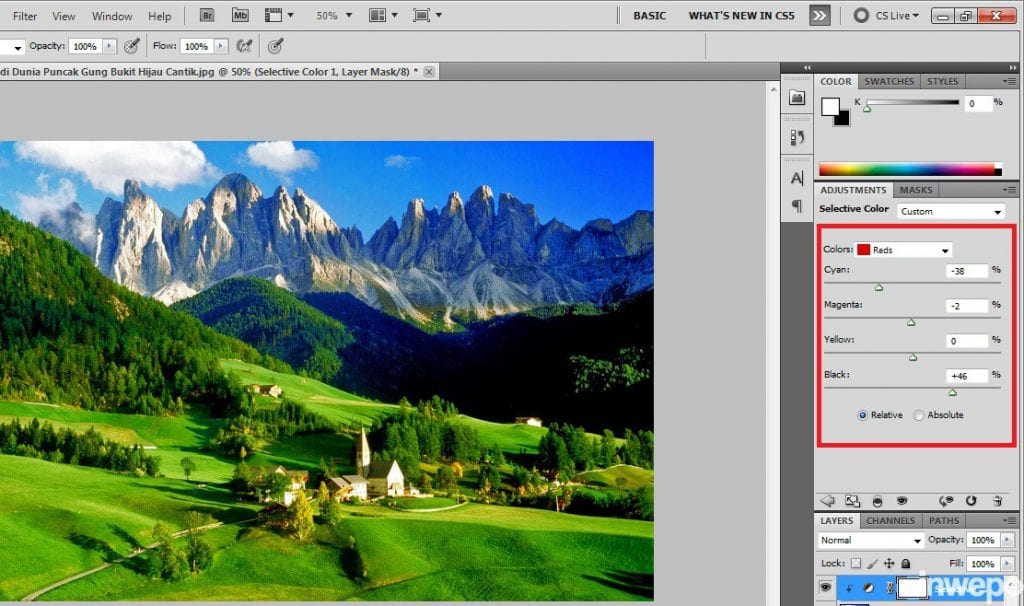
Task: Open the Filter menu
Action: (25, 16)
